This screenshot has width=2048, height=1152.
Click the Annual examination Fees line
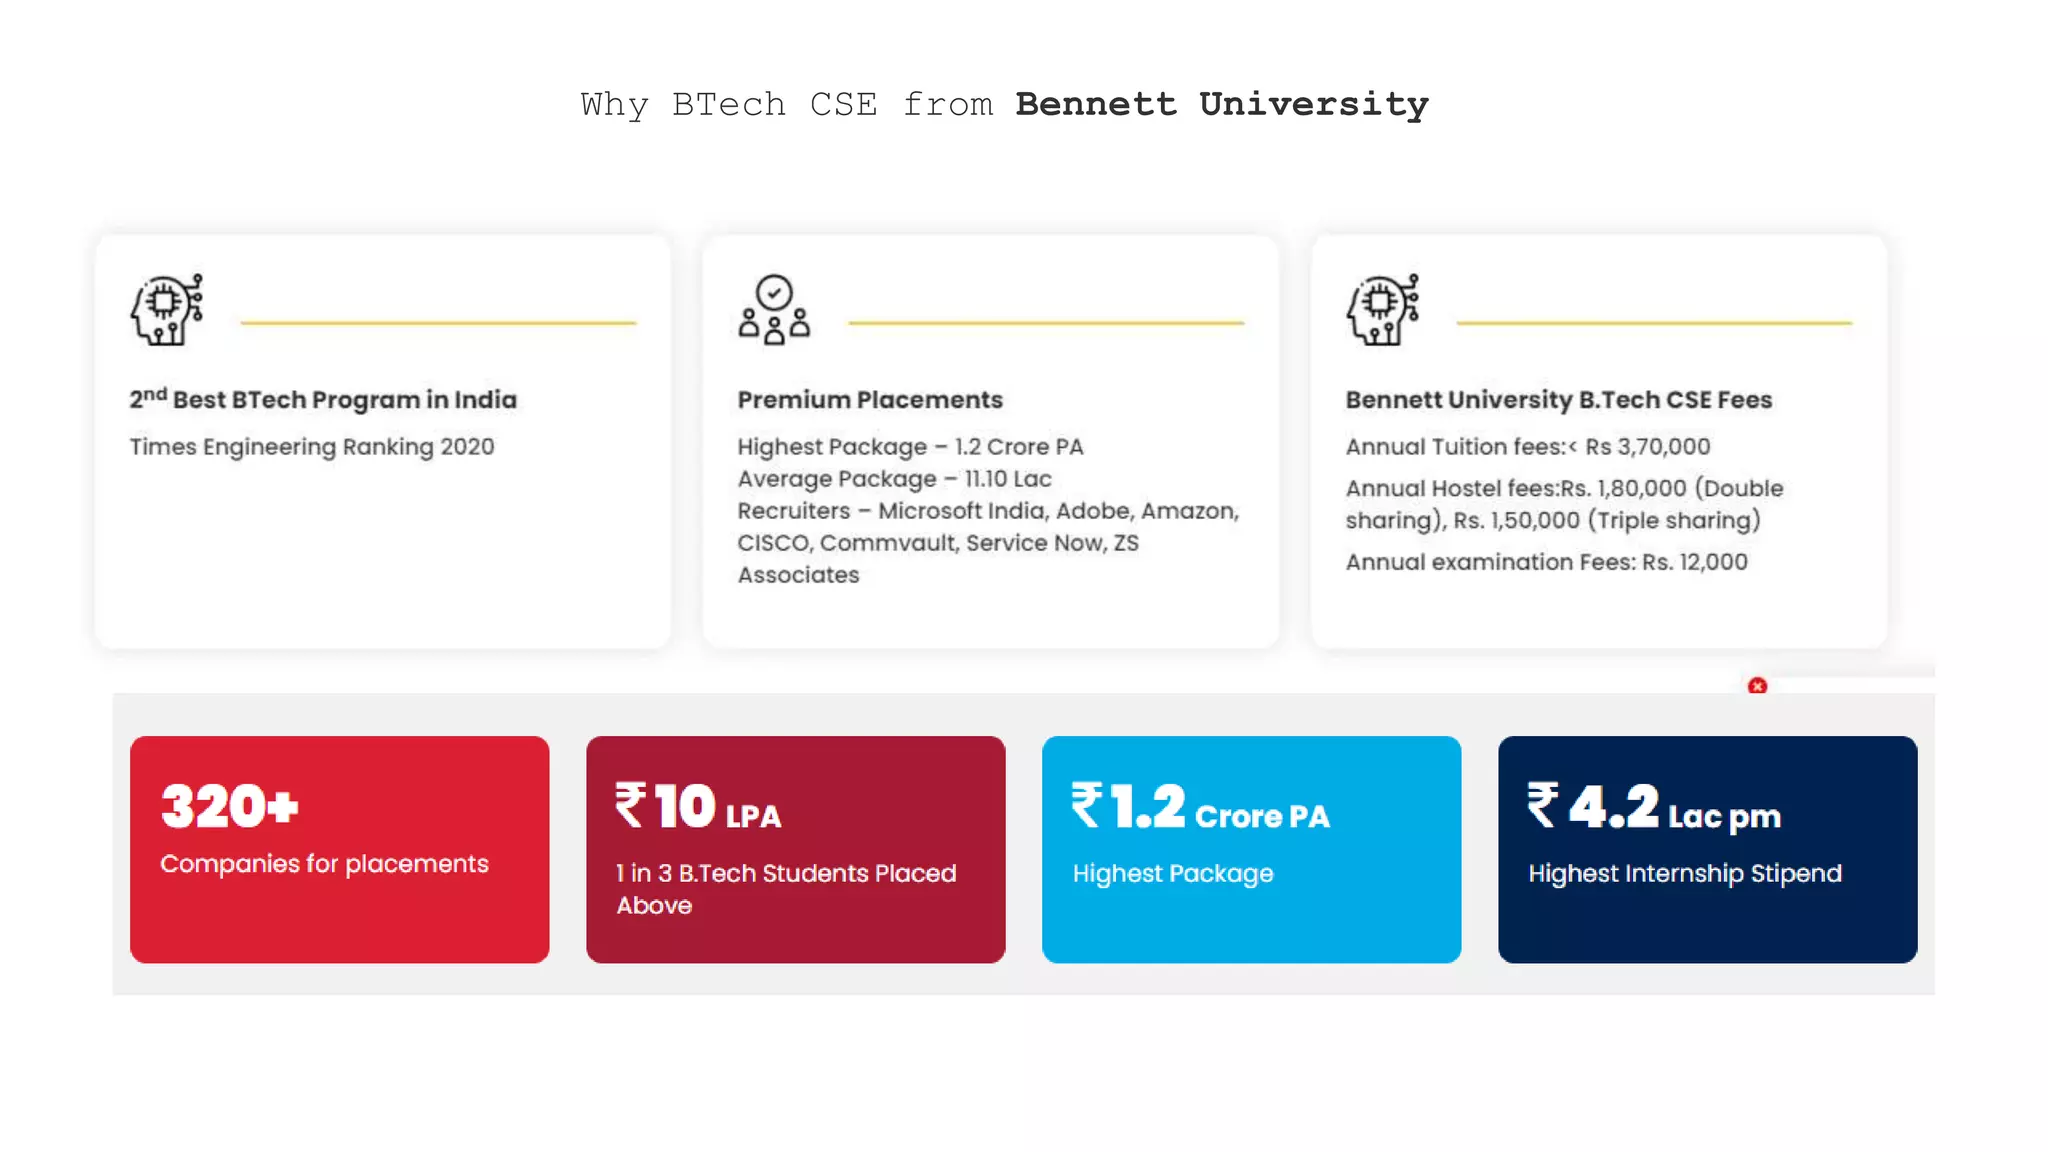1546,562
